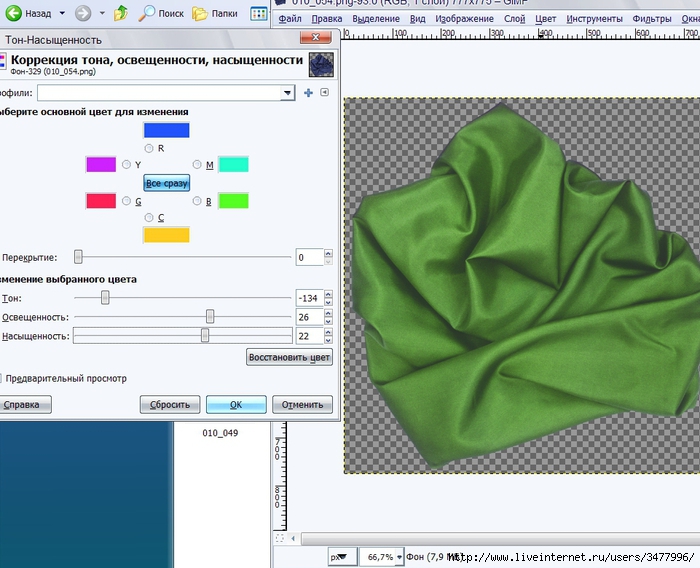This screenshot has width=700, height=568.
Task: Click the small arrow icon beside profile plus
Action: tap(324, 93)
